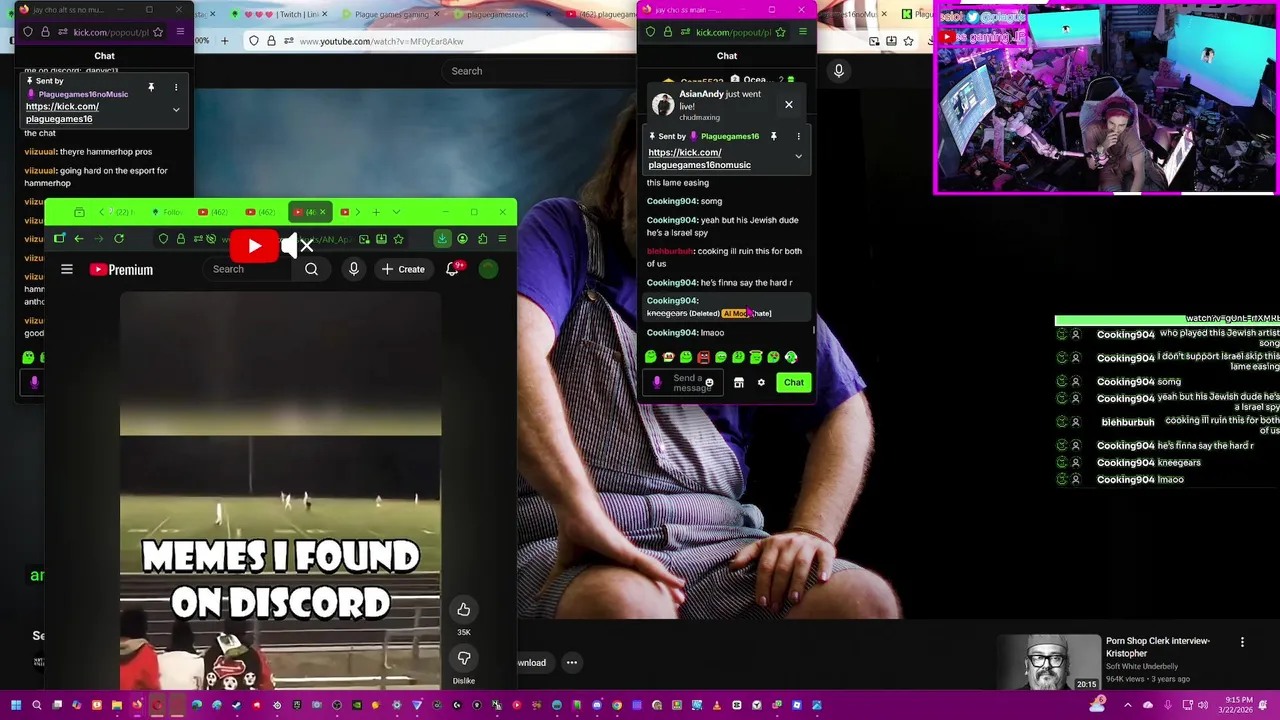Start voice search on YouTube Premium page

(x=353, y=269)
